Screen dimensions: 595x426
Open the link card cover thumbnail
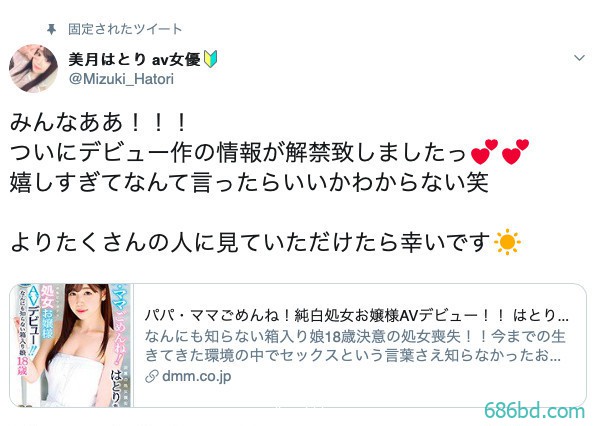point(71,345)
